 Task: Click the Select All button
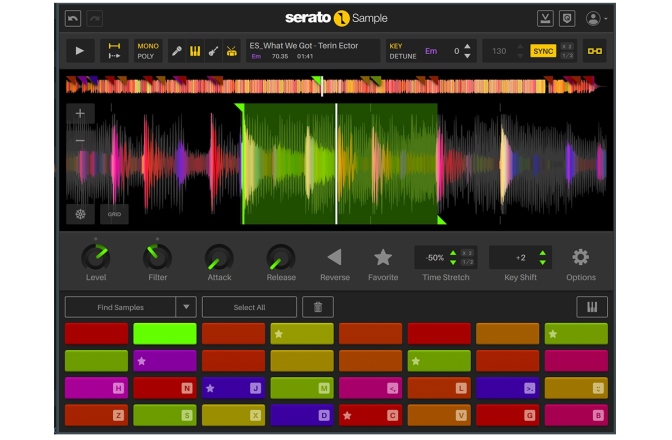pyautogui.click(x=249, y=307)
